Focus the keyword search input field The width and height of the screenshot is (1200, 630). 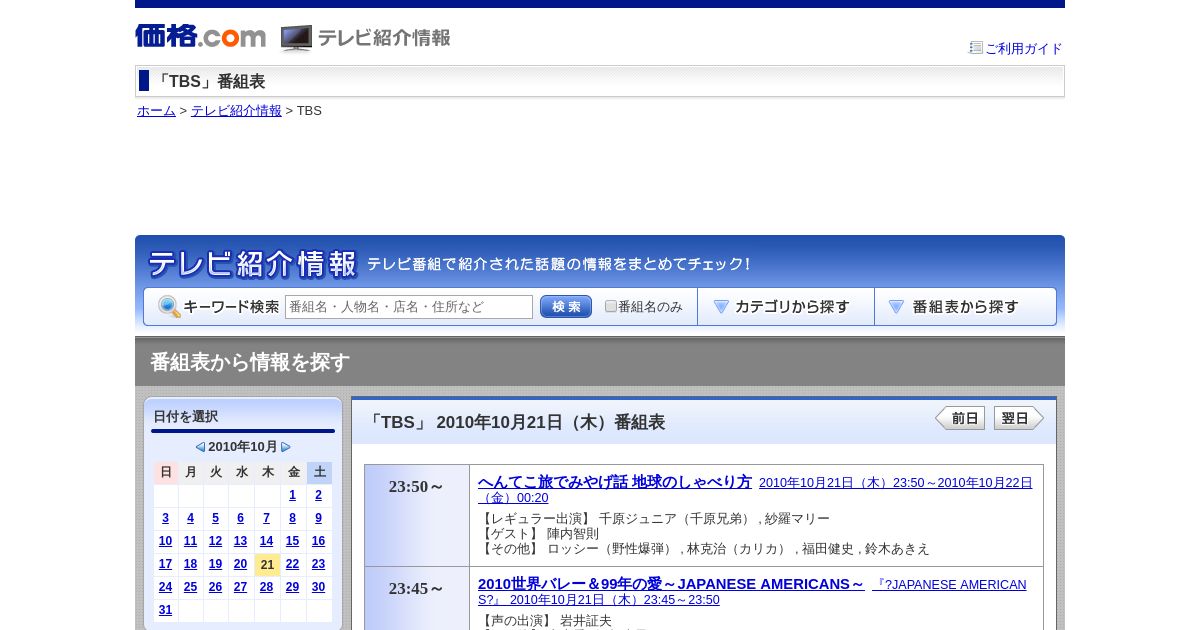point(409,307)
